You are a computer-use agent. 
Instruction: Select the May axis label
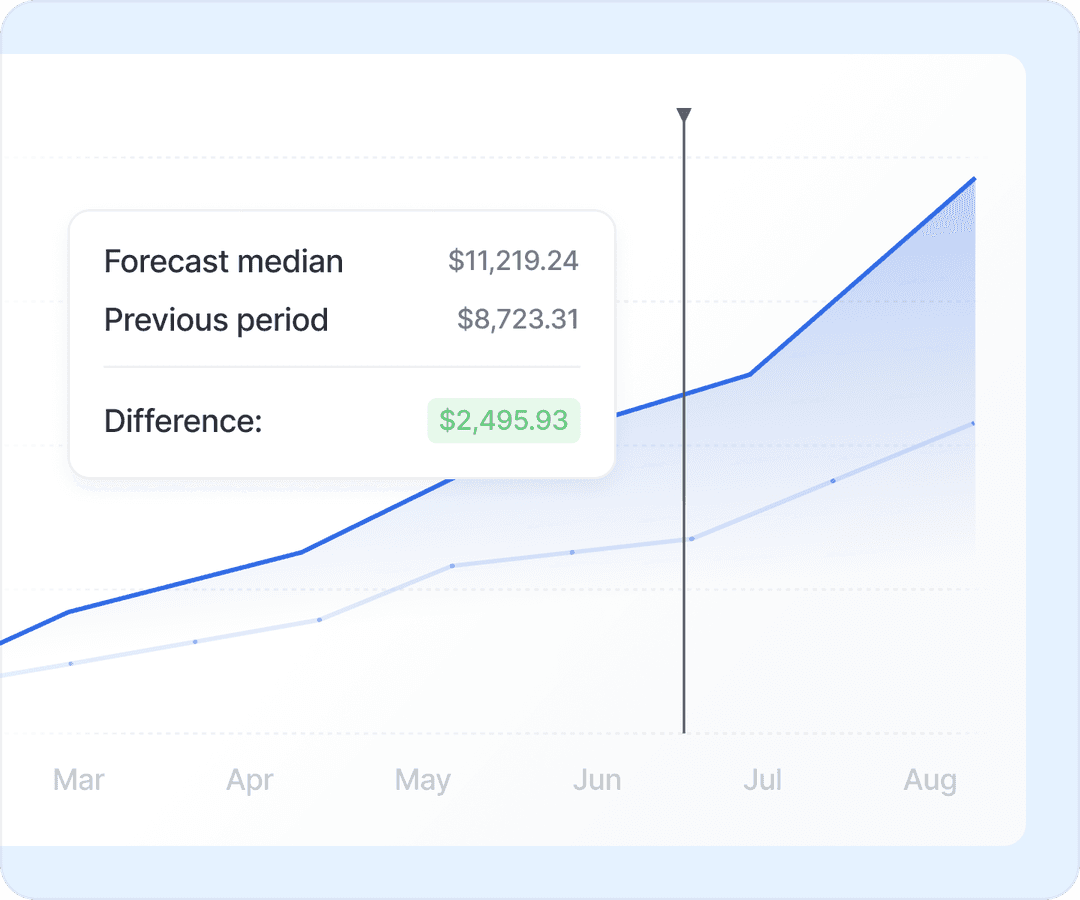coord(423,780)
